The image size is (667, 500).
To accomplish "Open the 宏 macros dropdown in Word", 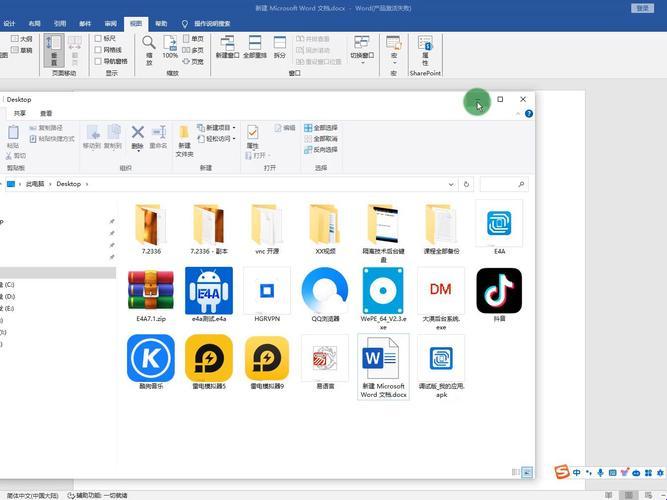I will coord(393,50).
